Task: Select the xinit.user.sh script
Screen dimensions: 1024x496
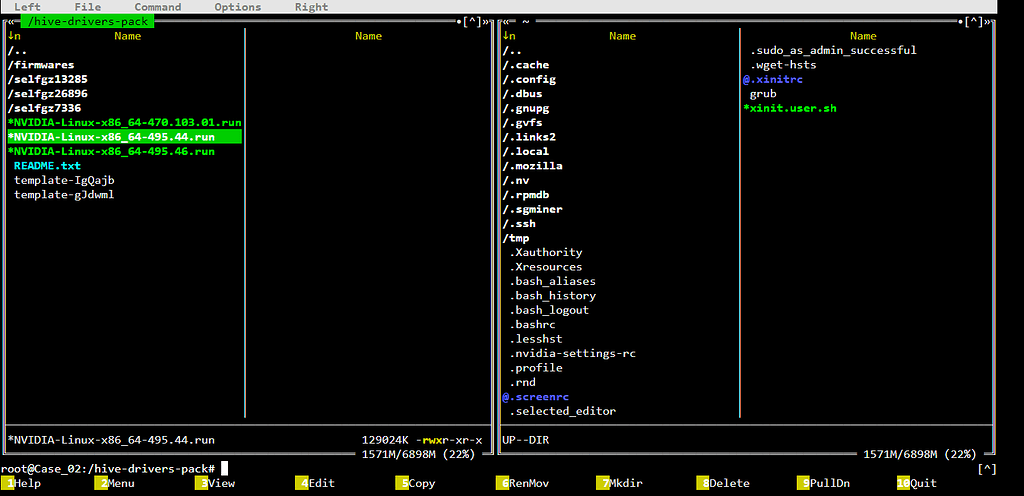Action: tap(793, 108)
